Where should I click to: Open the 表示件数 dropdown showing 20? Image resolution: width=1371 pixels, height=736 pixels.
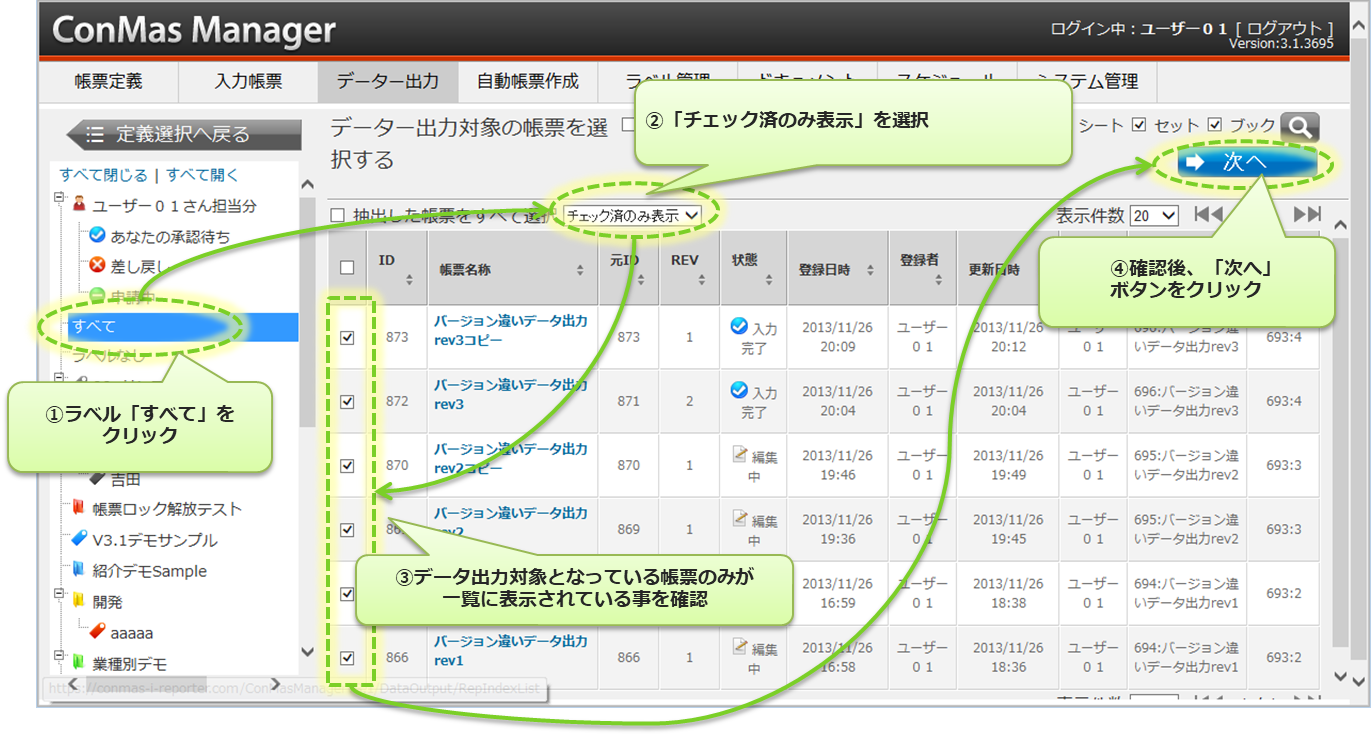pos(1154,215)
